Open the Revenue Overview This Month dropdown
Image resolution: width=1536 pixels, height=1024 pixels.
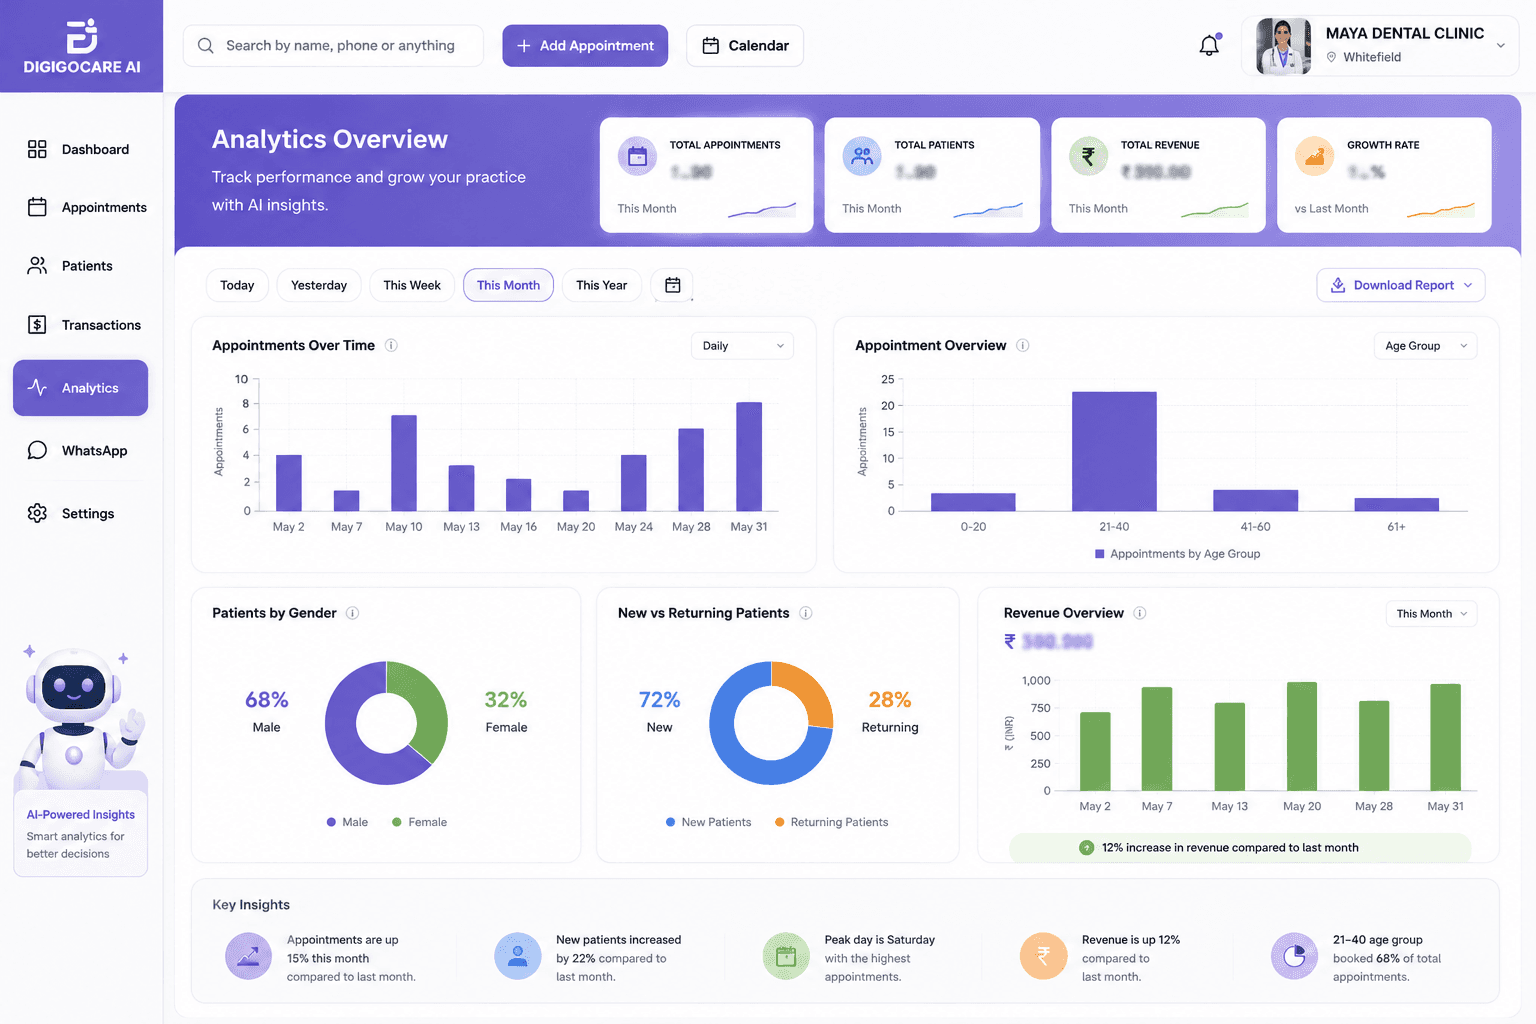pos(1431,614)
